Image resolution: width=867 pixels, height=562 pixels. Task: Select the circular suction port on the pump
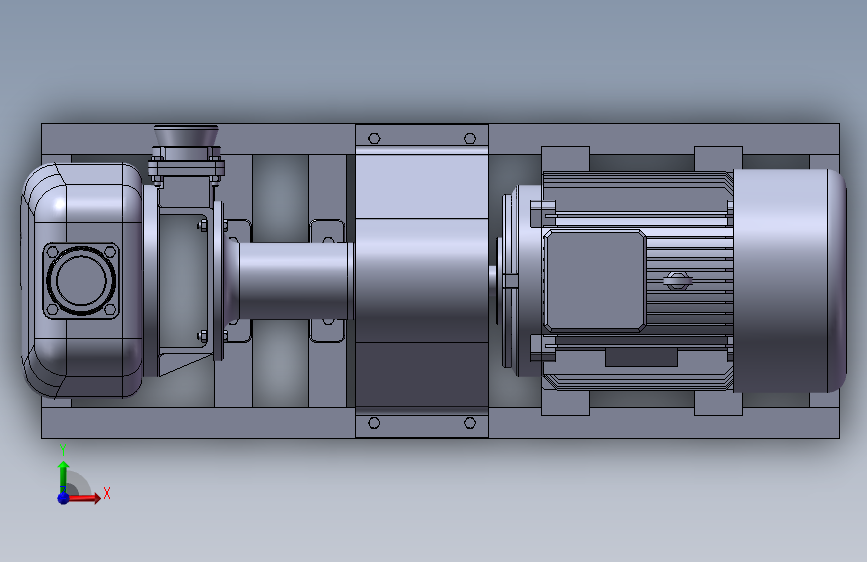[81, 280]
